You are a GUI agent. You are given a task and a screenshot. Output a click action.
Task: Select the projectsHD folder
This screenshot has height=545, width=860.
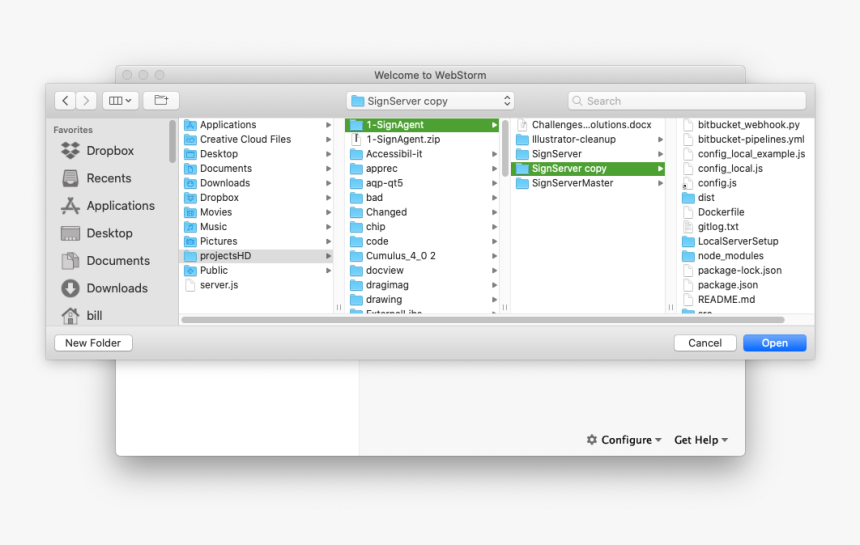point(258,256)
